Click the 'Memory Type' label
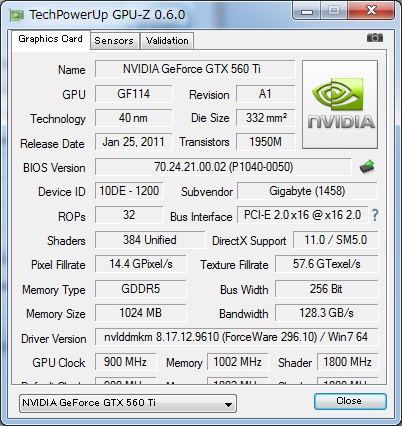402x426 pixels. click(x=54, y=290)
